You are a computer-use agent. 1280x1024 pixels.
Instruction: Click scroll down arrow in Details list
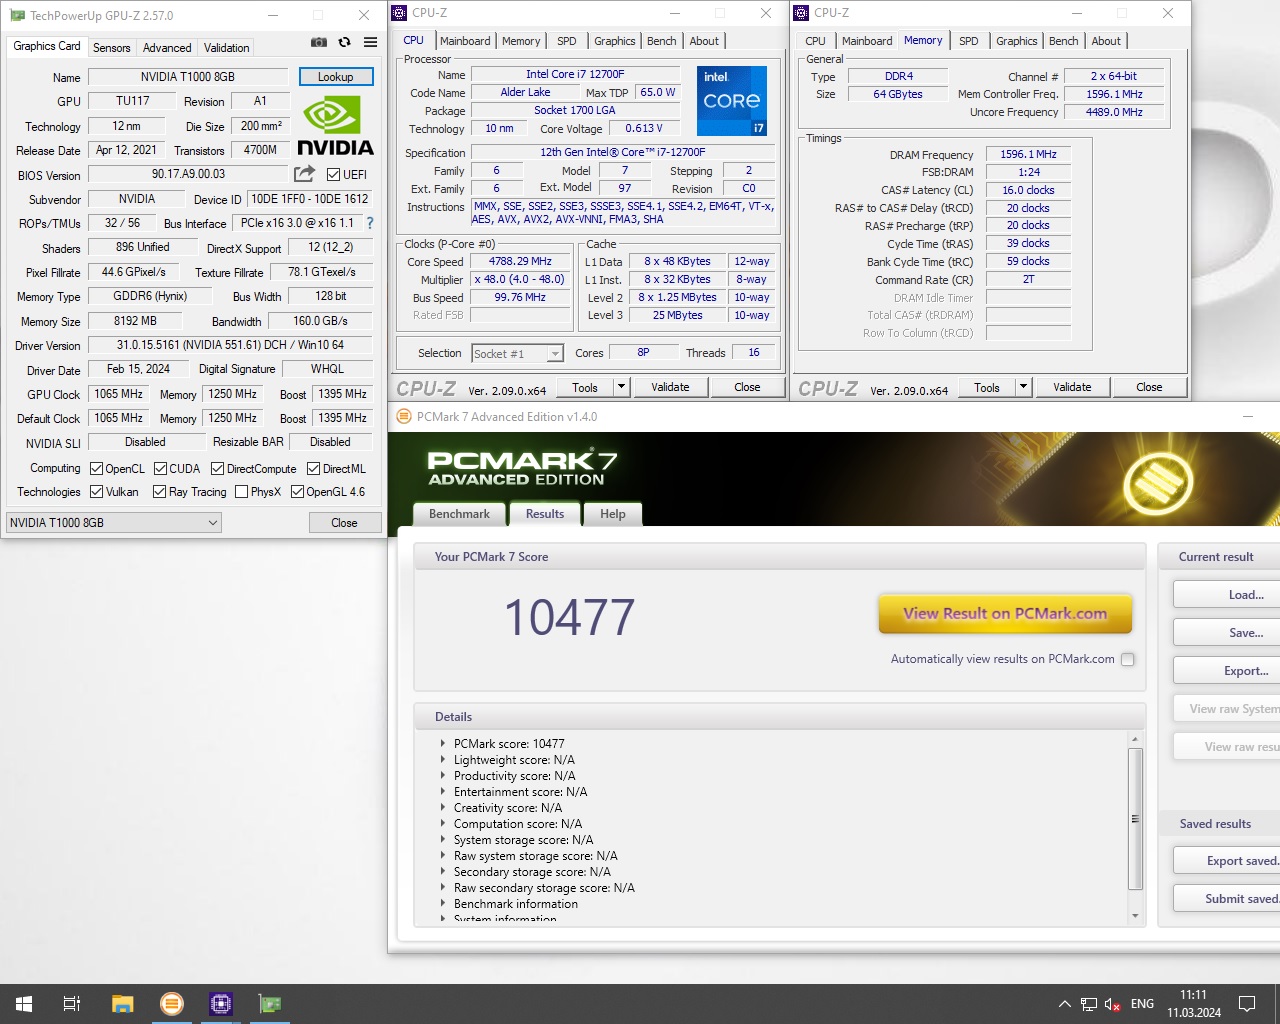coord(1135,916)
